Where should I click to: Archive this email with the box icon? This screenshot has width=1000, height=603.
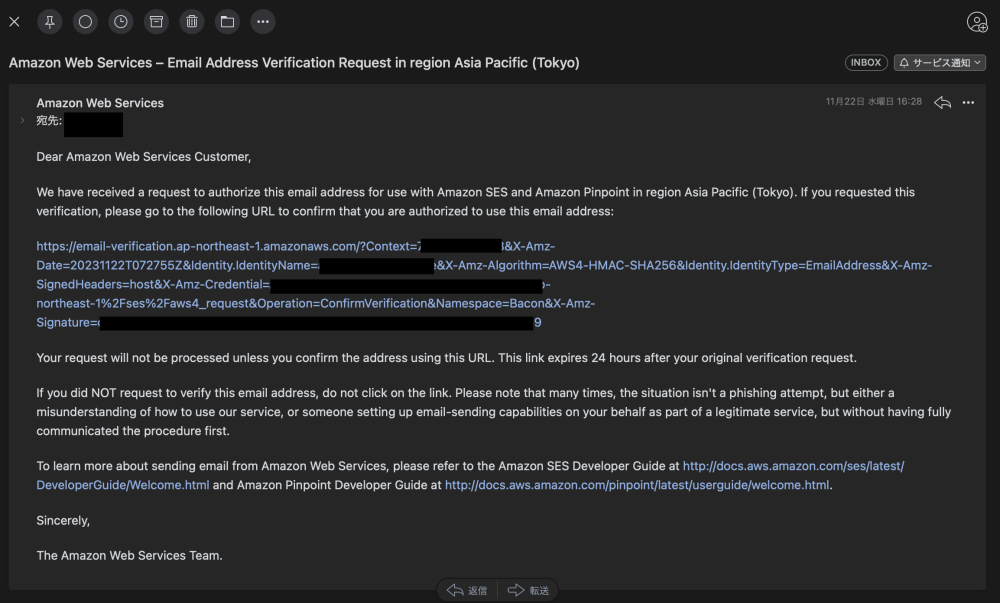pyautogui.click(x=156, y=22)
